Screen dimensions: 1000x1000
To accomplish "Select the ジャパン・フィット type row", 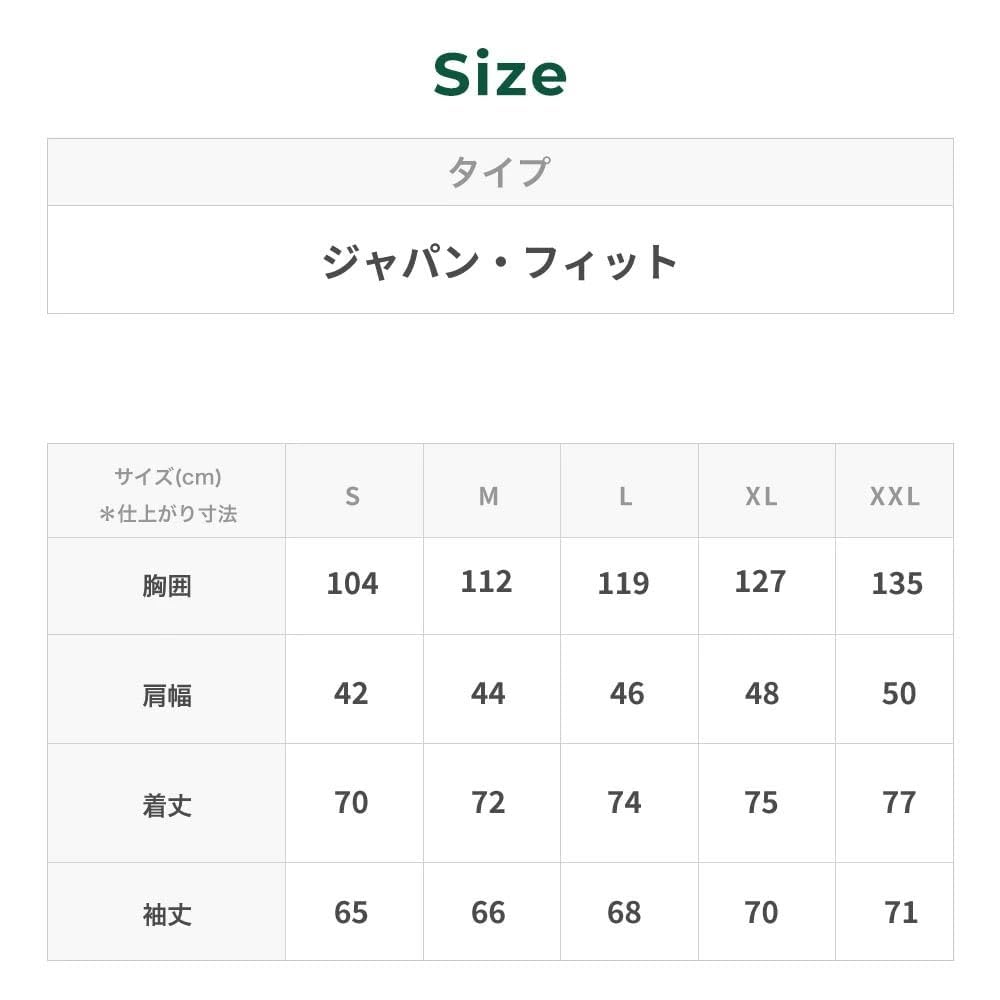I will coord(500,261).
